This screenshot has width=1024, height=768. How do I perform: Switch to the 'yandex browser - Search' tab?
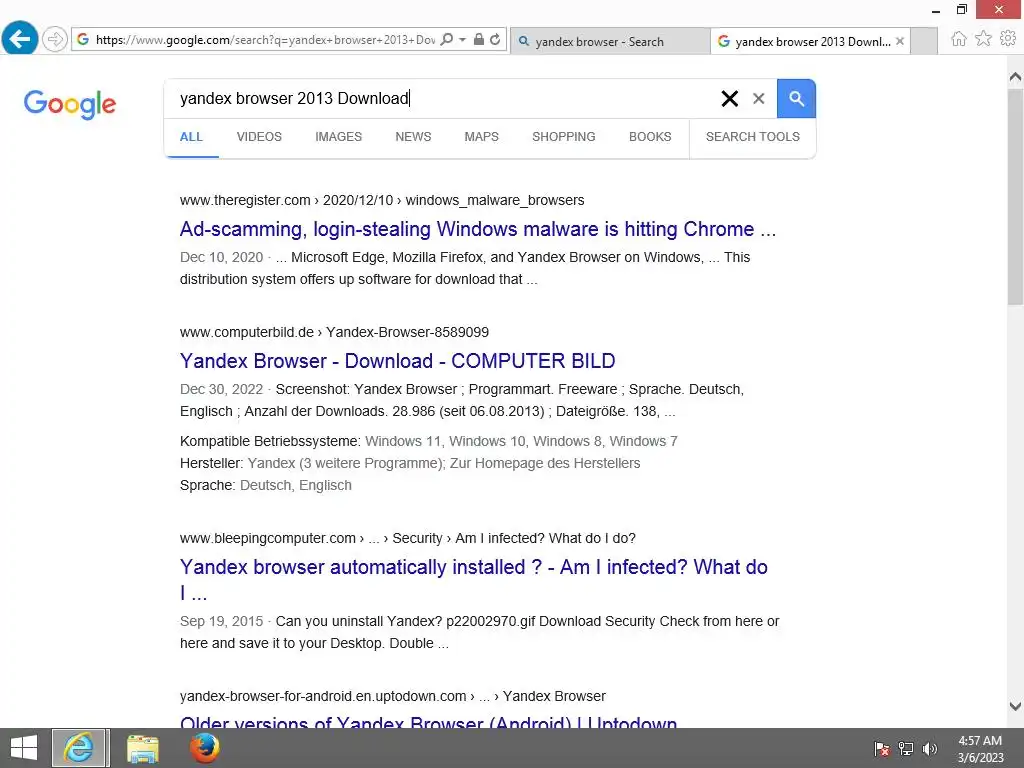click(610, 41)
